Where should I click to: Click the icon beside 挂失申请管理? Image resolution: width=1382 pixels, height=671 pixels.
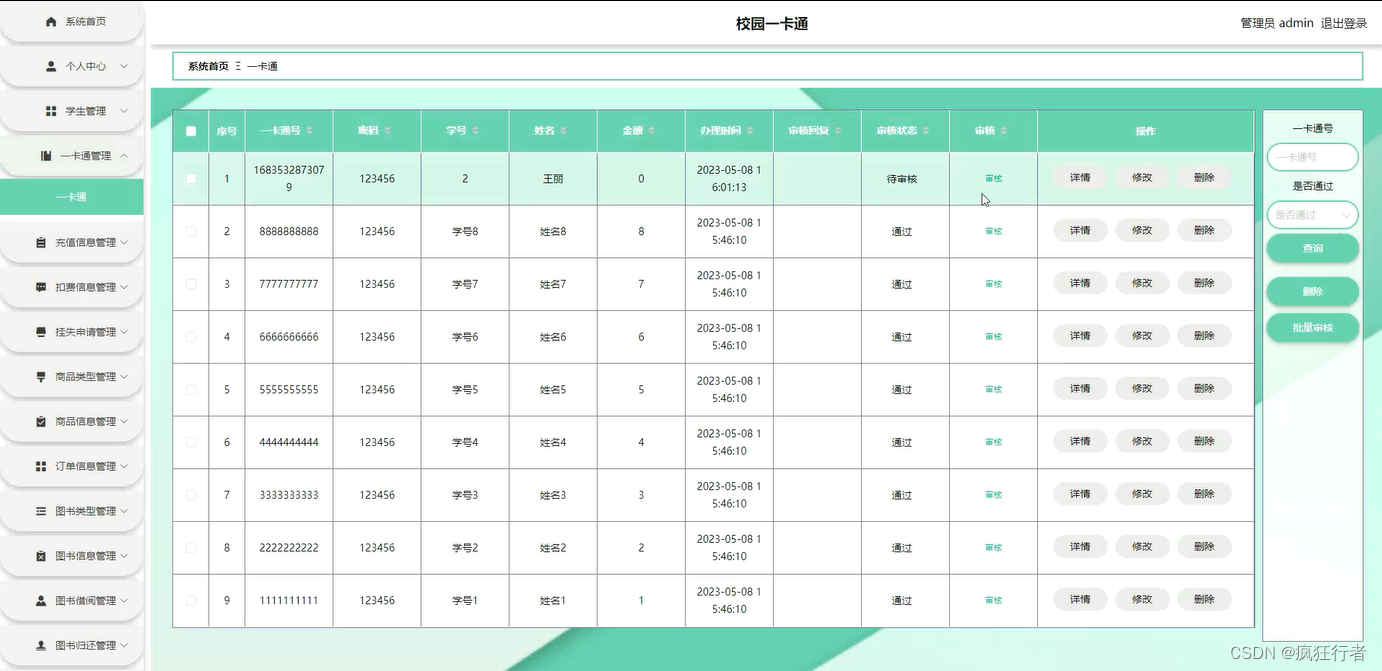(41, 332)
